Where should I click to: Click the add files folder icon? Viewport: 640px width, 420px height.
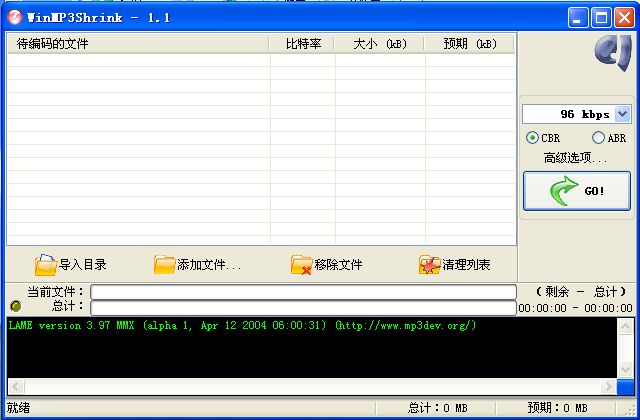point(164,264)
